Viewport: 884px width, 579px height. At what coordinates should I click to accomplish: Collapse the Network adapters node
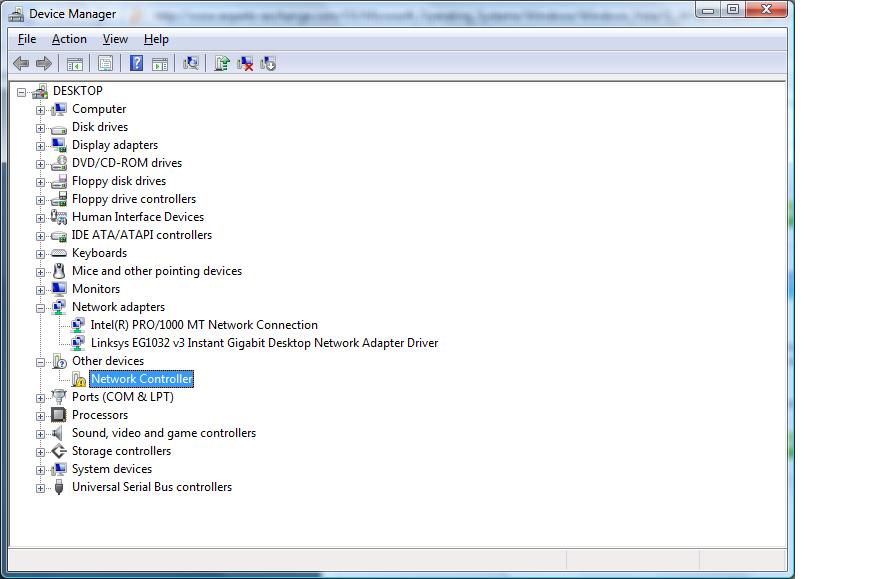[x=40, y=307]
